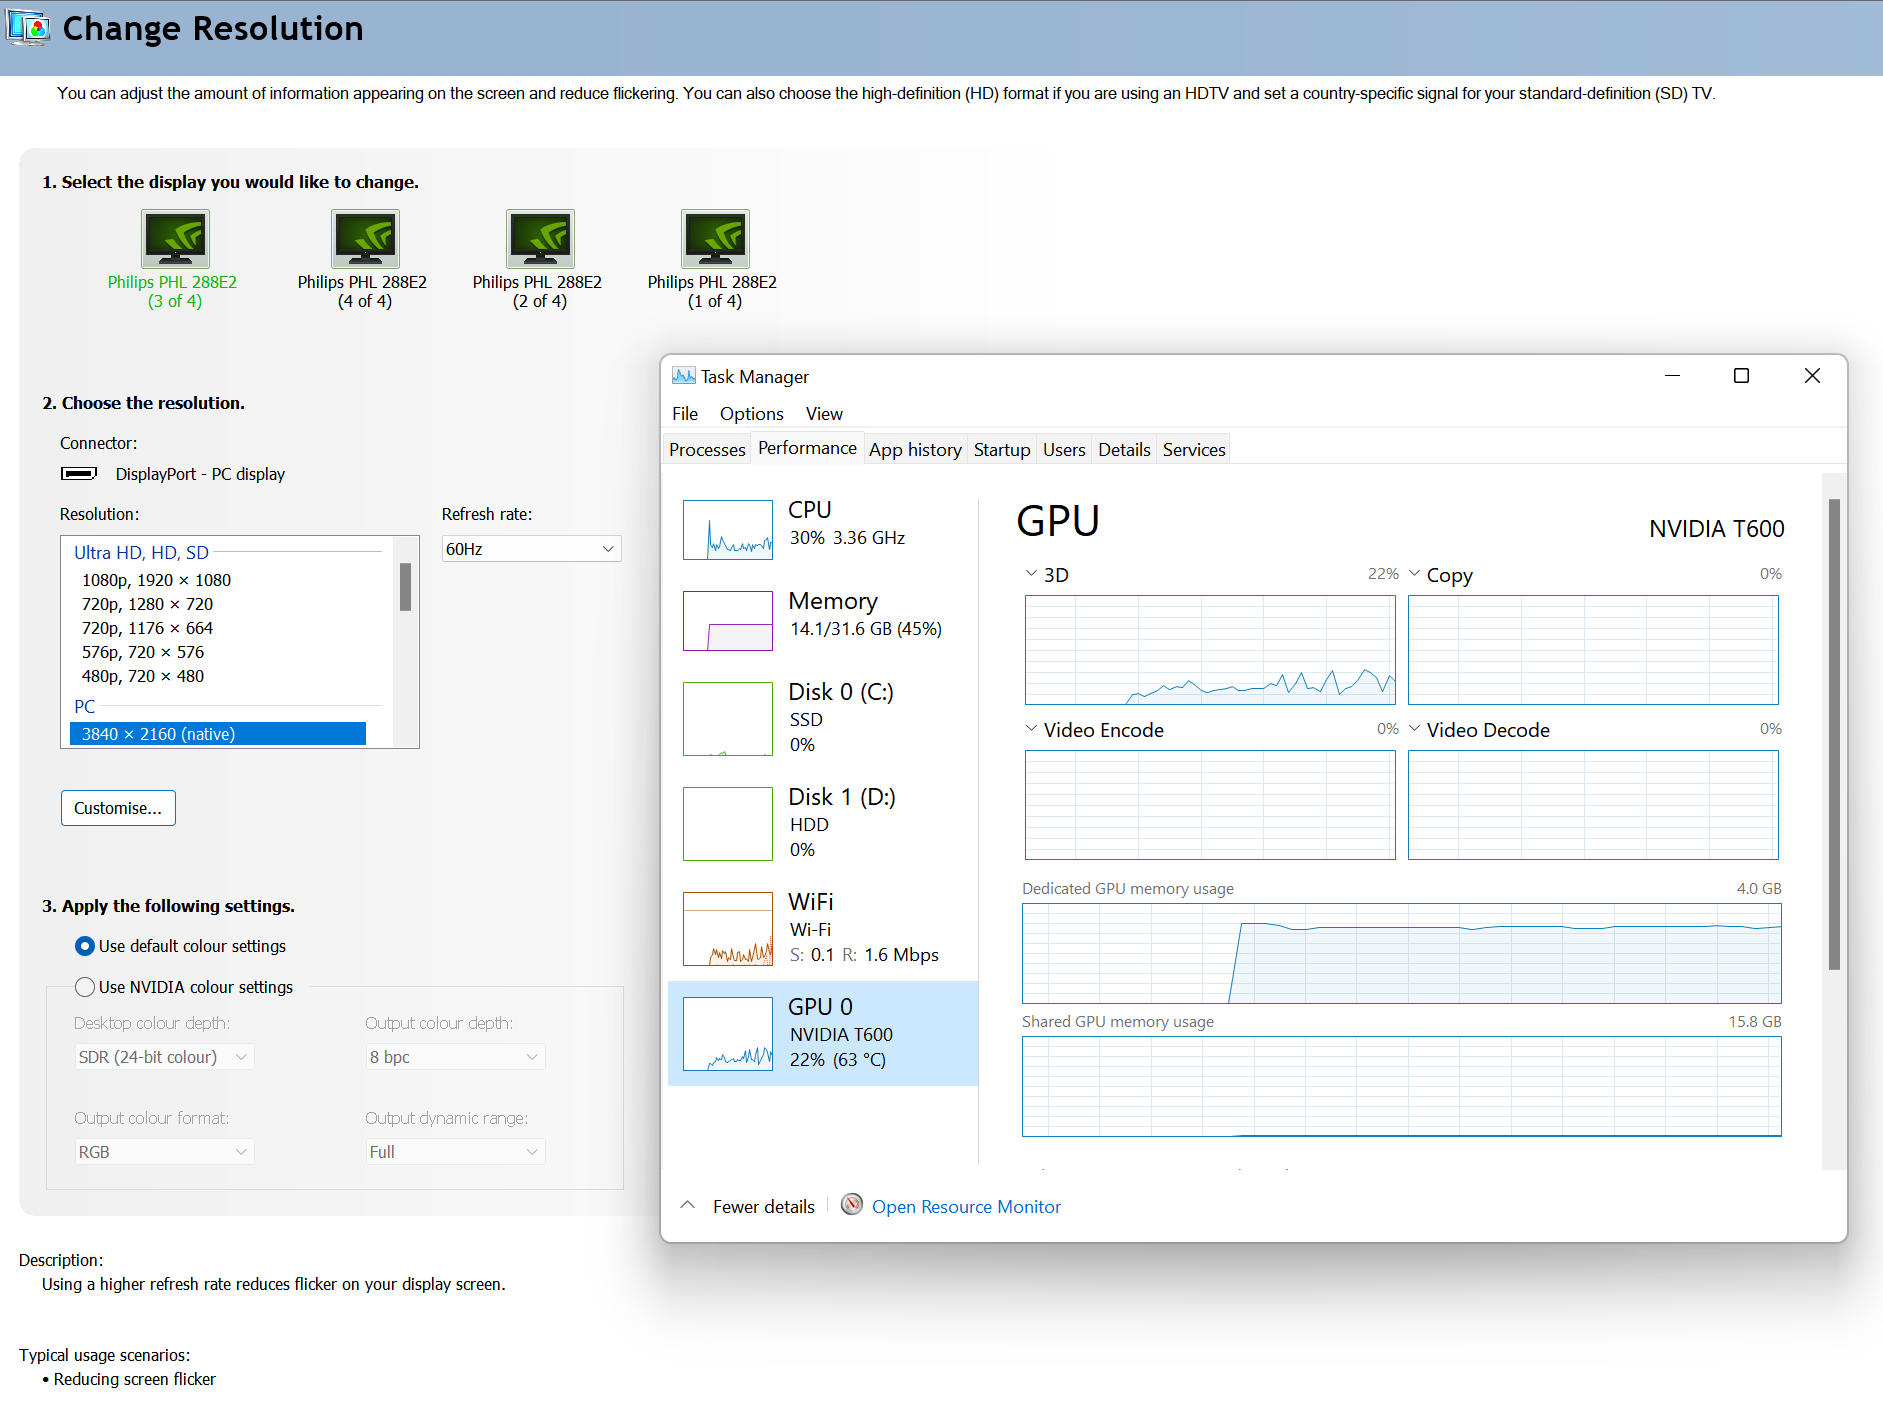Click the Task Manager GPU panel scrollbar

pyautogui.click(x=1834, y=734)
